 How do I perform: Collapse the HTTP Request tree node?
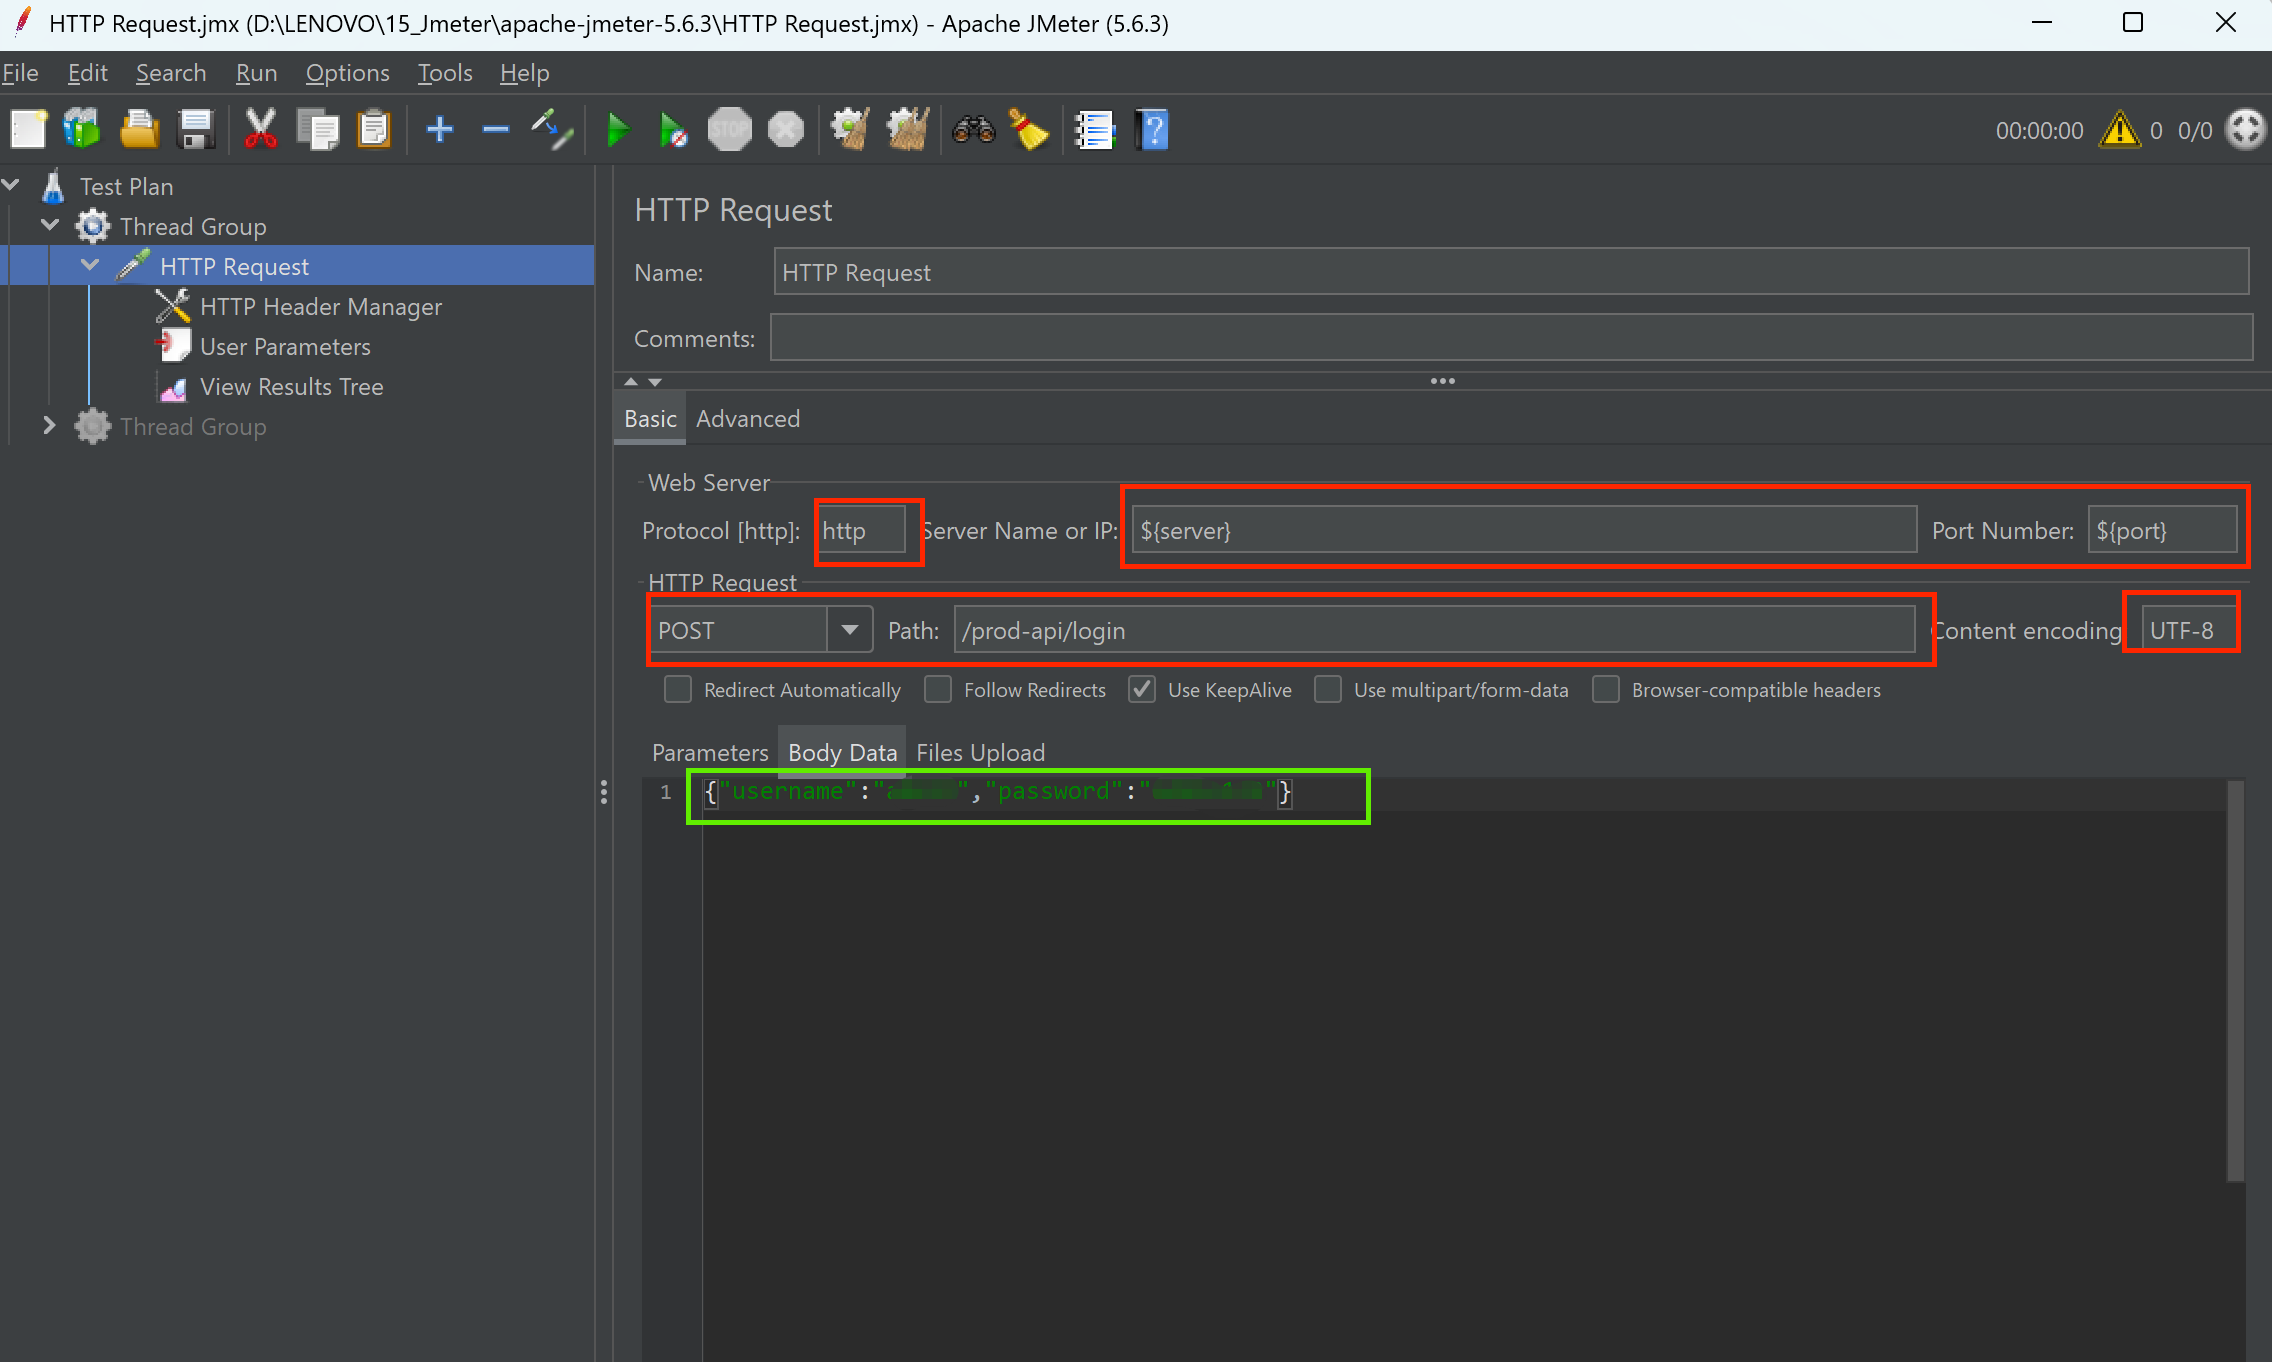[x=90, y=265]
